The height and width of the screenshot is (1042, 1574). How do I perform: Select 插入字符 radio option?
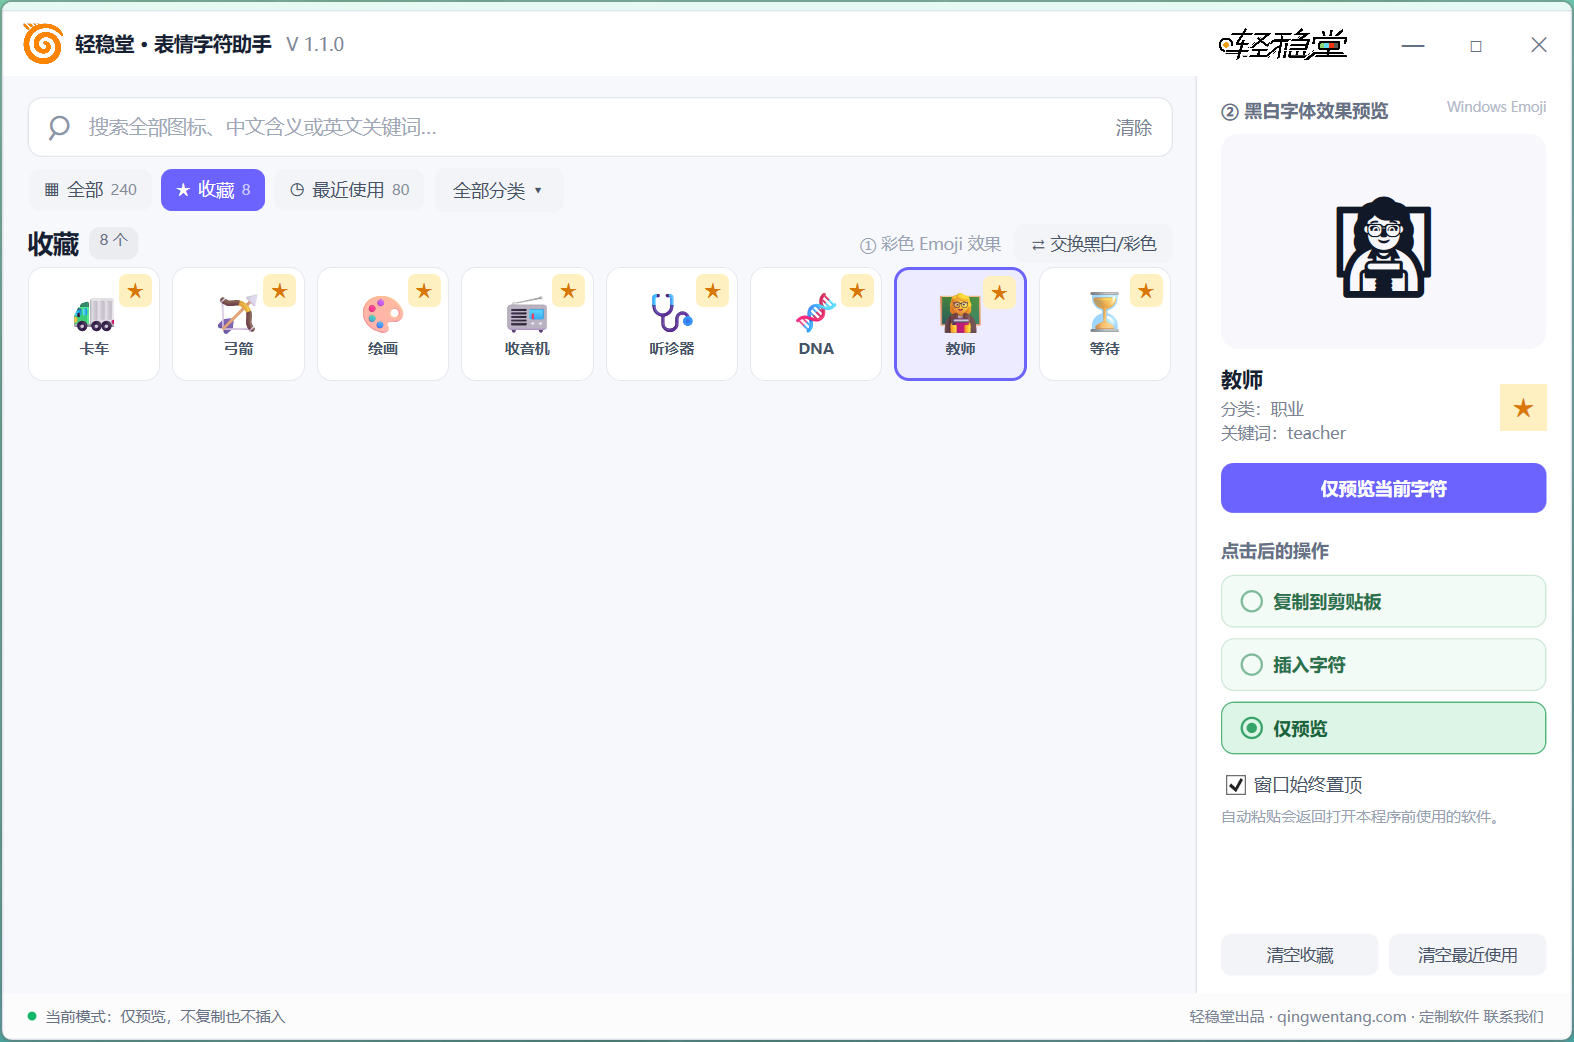pyautogui.click(x=1383, y=665)
